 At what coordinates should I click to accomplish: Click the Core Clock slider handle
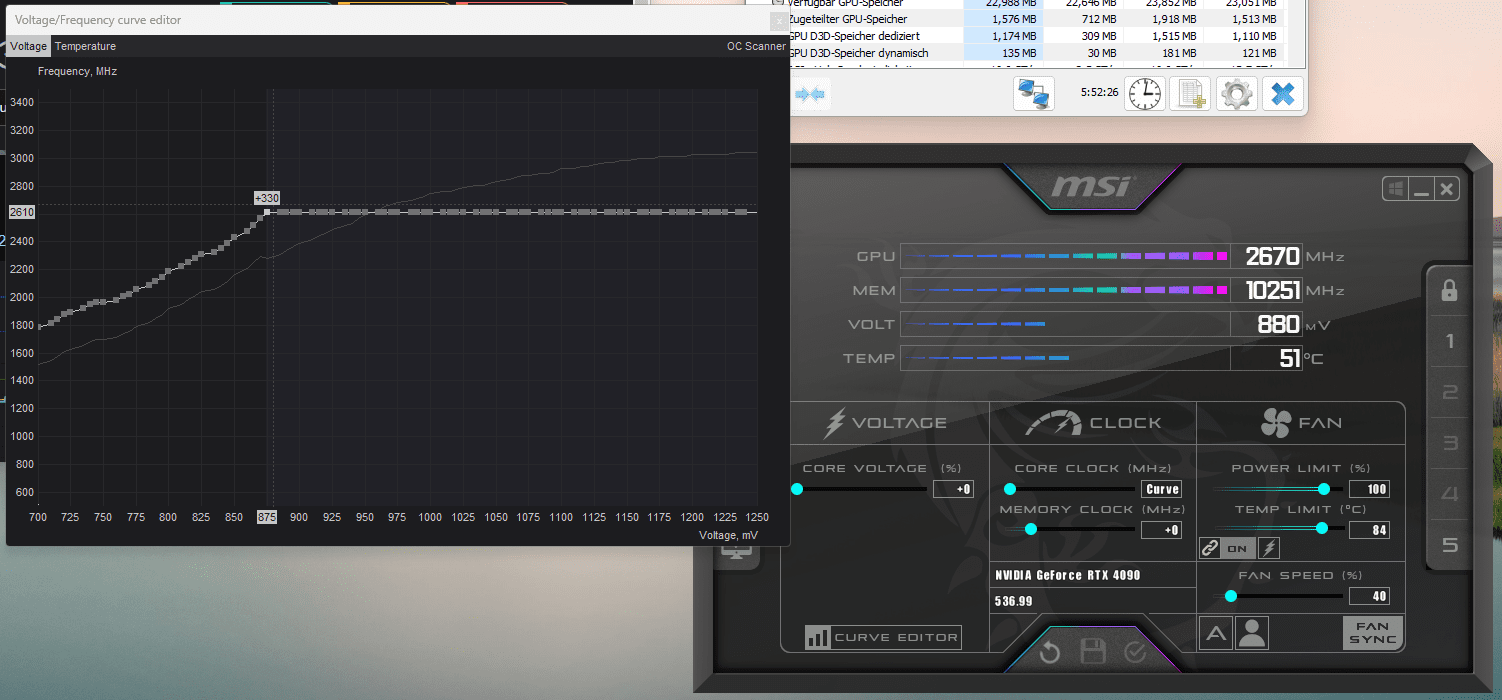(1009, 489)
